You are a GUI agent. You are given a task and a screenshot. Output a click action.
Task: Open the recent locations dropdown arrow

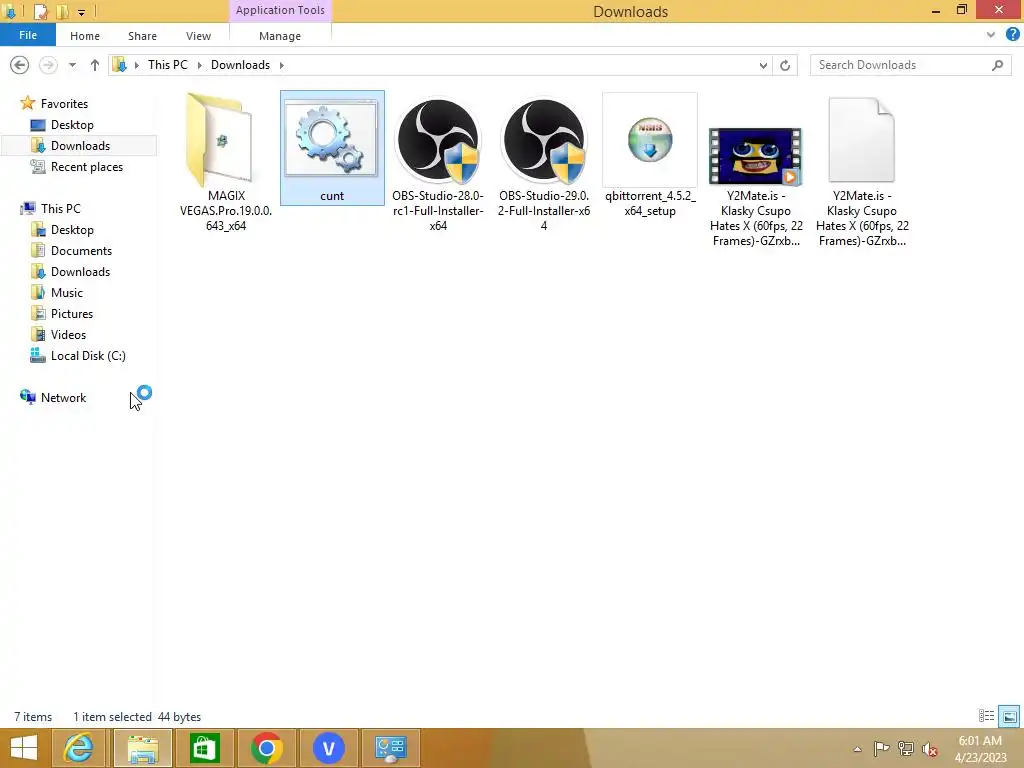pyautogui.click(x=72, y=65)
